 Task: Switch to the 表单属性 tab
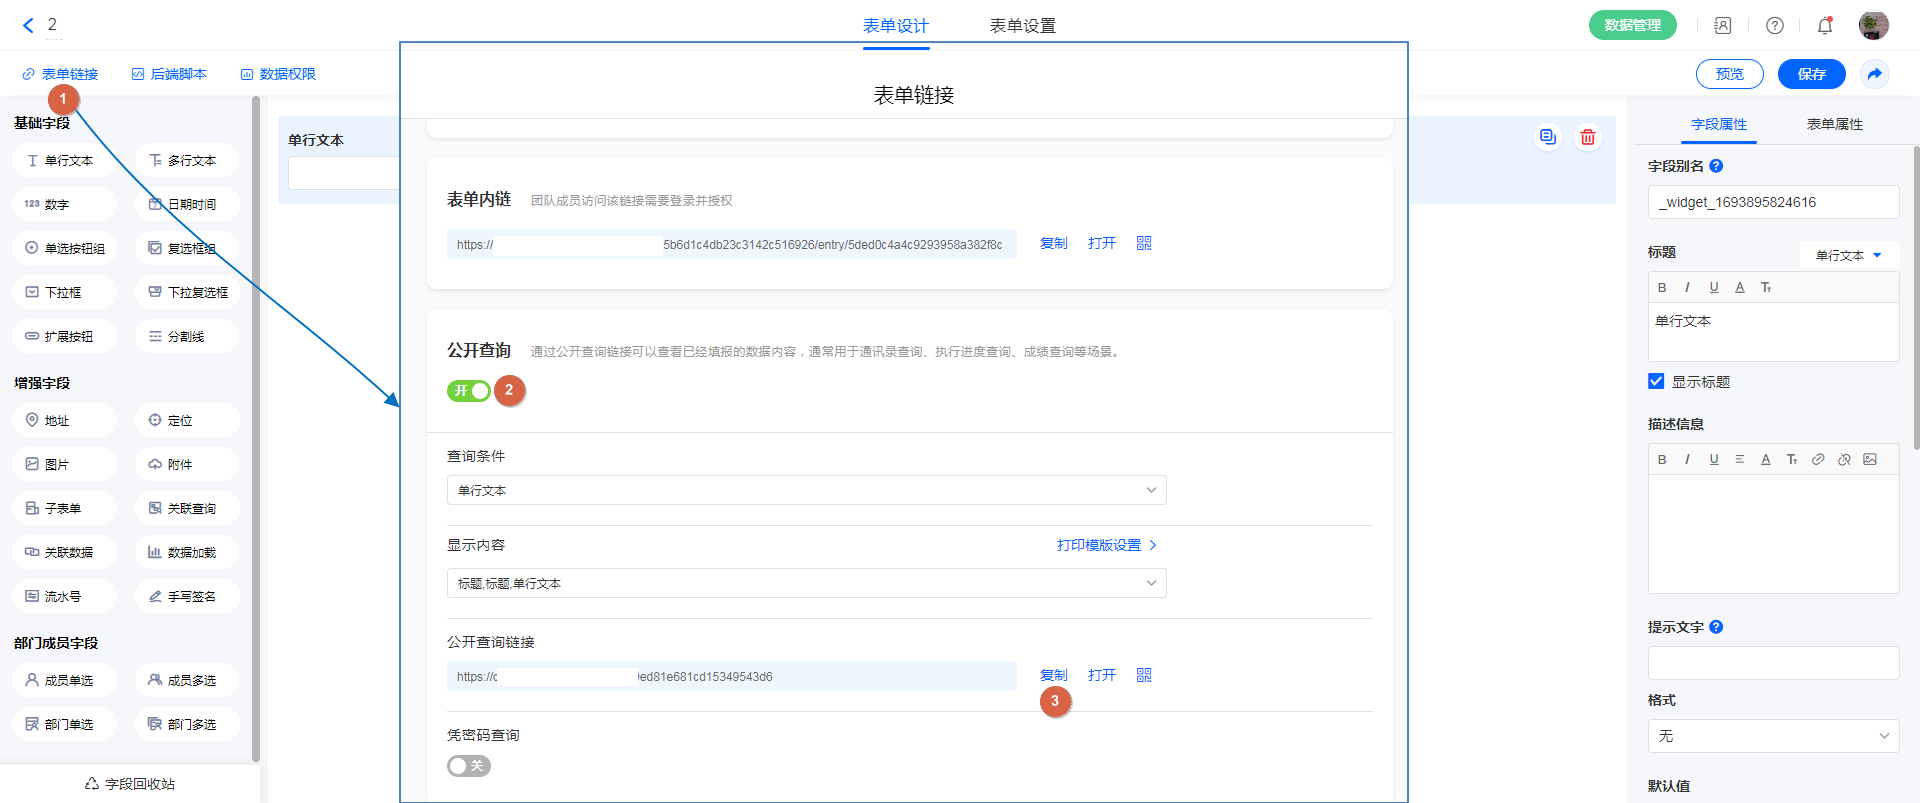point(1834,124)
